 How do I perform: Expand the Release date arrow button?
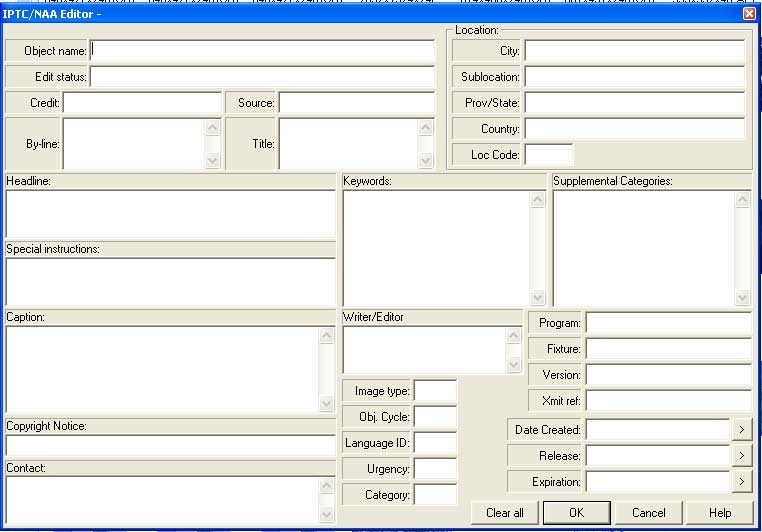(741, 456)
